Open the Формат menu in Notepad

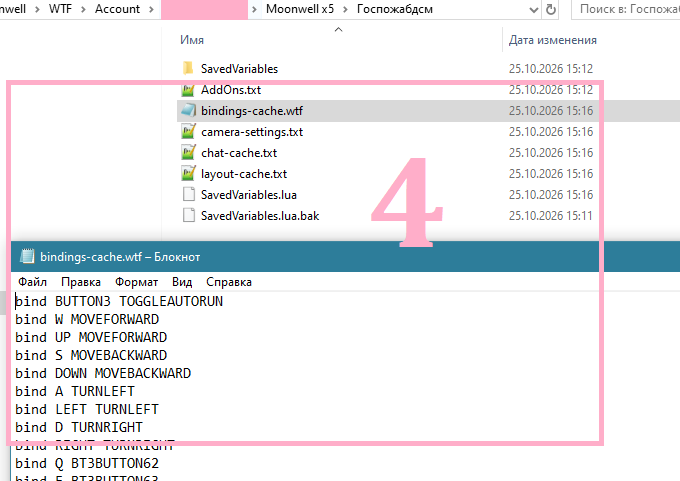pos(136,282)
